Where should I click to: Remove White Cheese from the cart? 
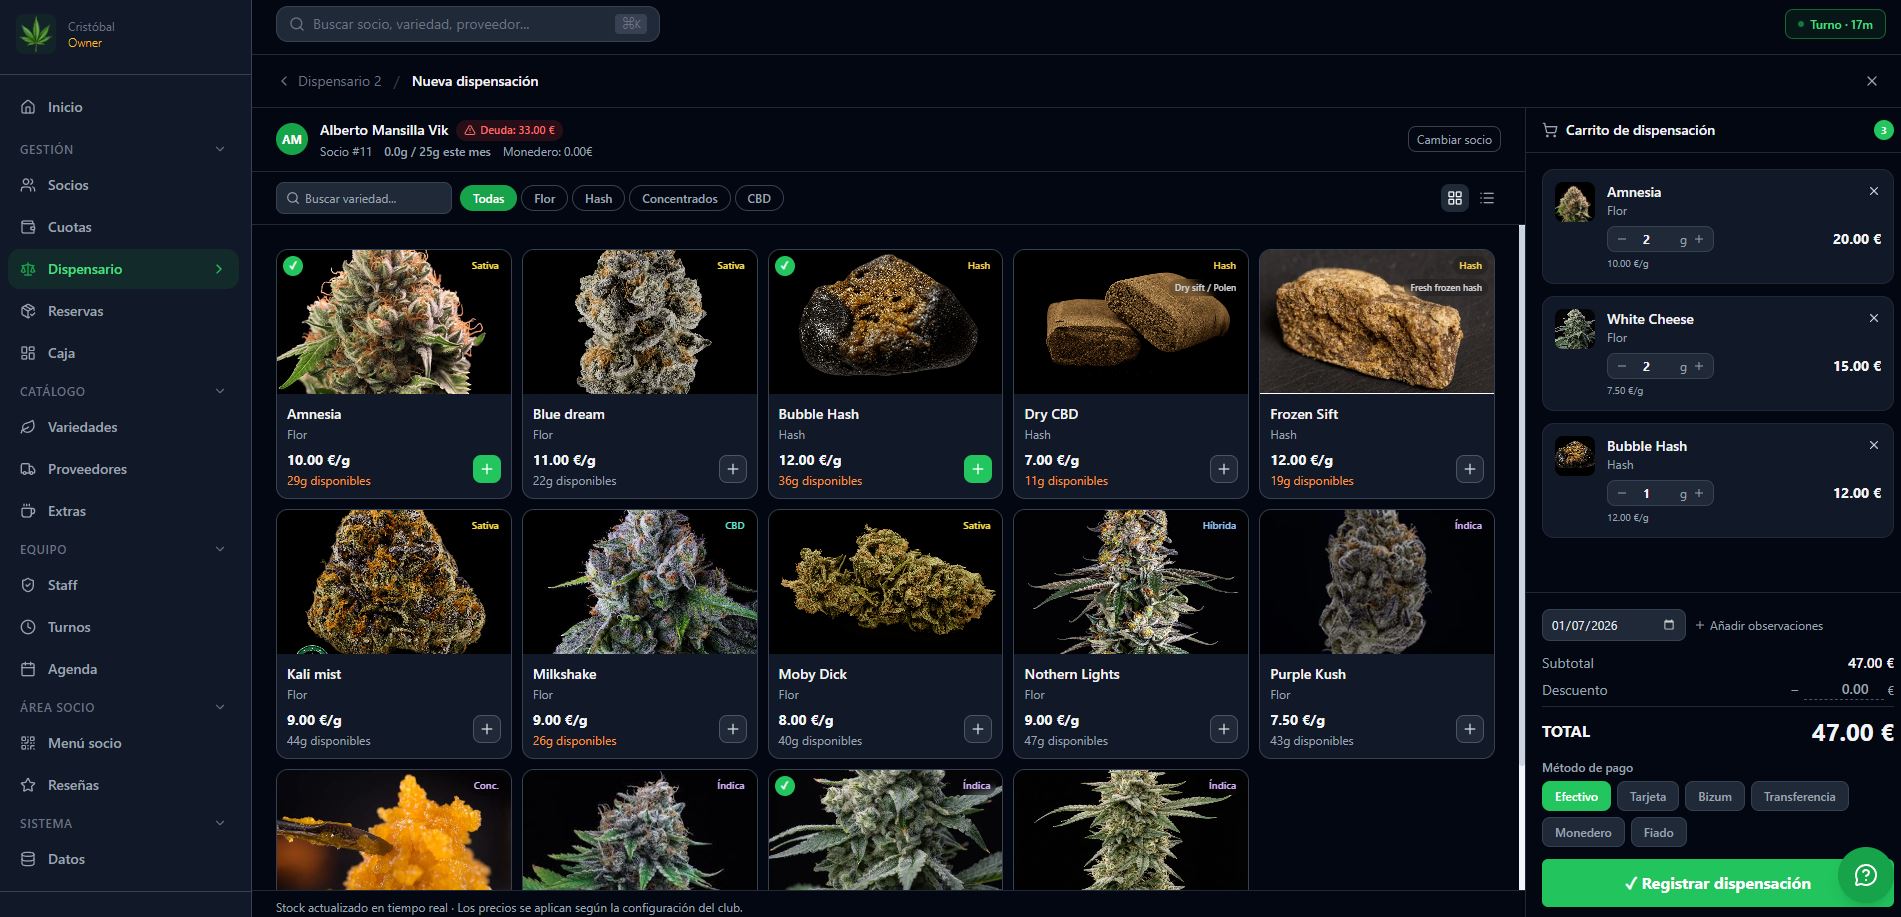[1874, 318]
